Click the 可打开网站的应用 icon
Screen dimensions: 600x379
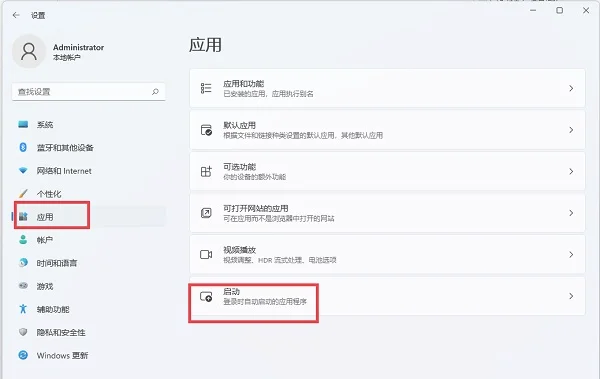pyautogui.click(x=206, y=213)
